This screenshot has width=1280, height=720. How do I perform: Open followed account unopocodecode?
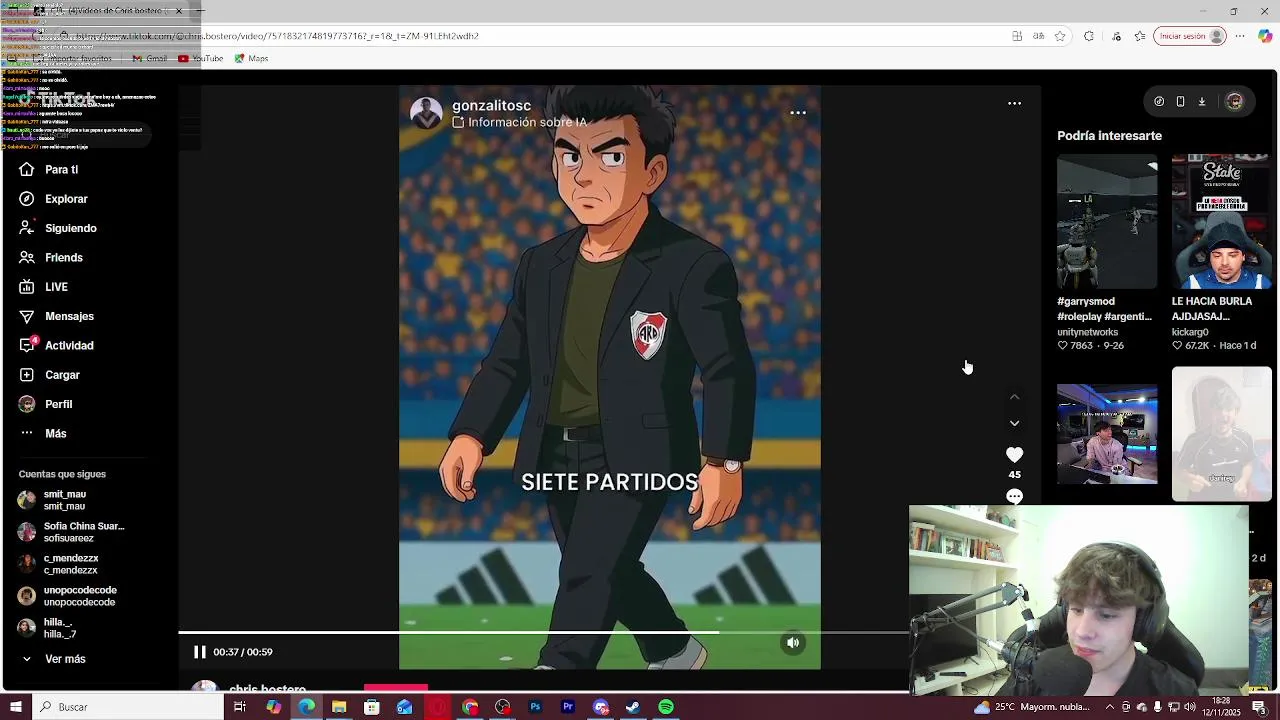tap(66, 596)
